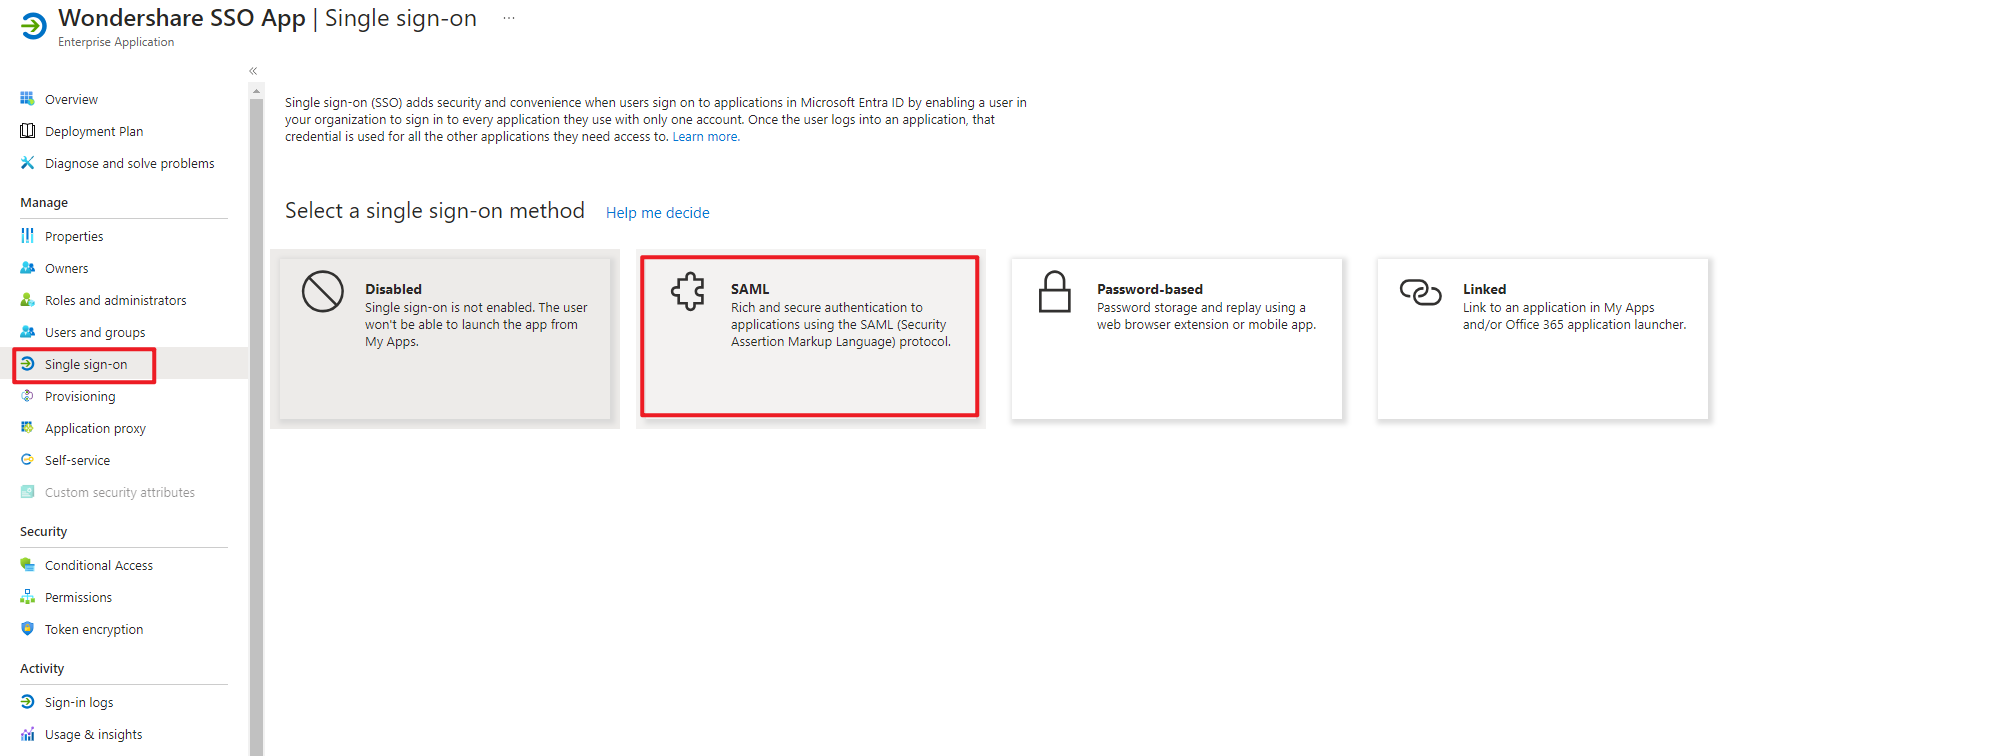
Task: Click the Usage & insights chart icon
Action: pyautogui.click(x=27, y=734)
